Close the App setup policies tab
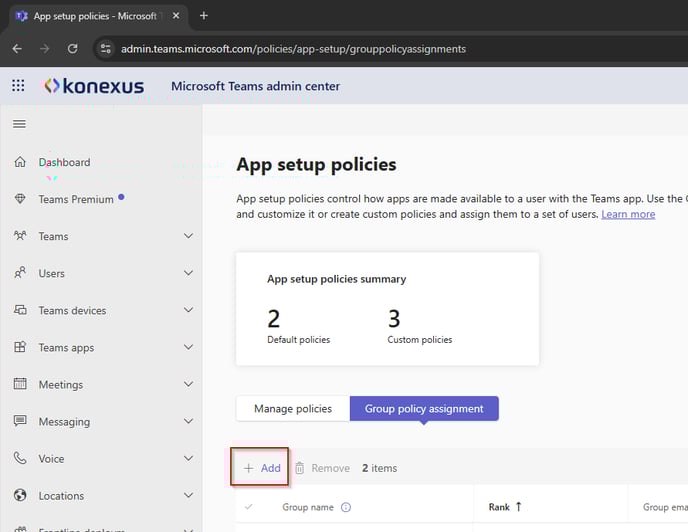This screenshot has height=532, width=688. coord(176,16)
